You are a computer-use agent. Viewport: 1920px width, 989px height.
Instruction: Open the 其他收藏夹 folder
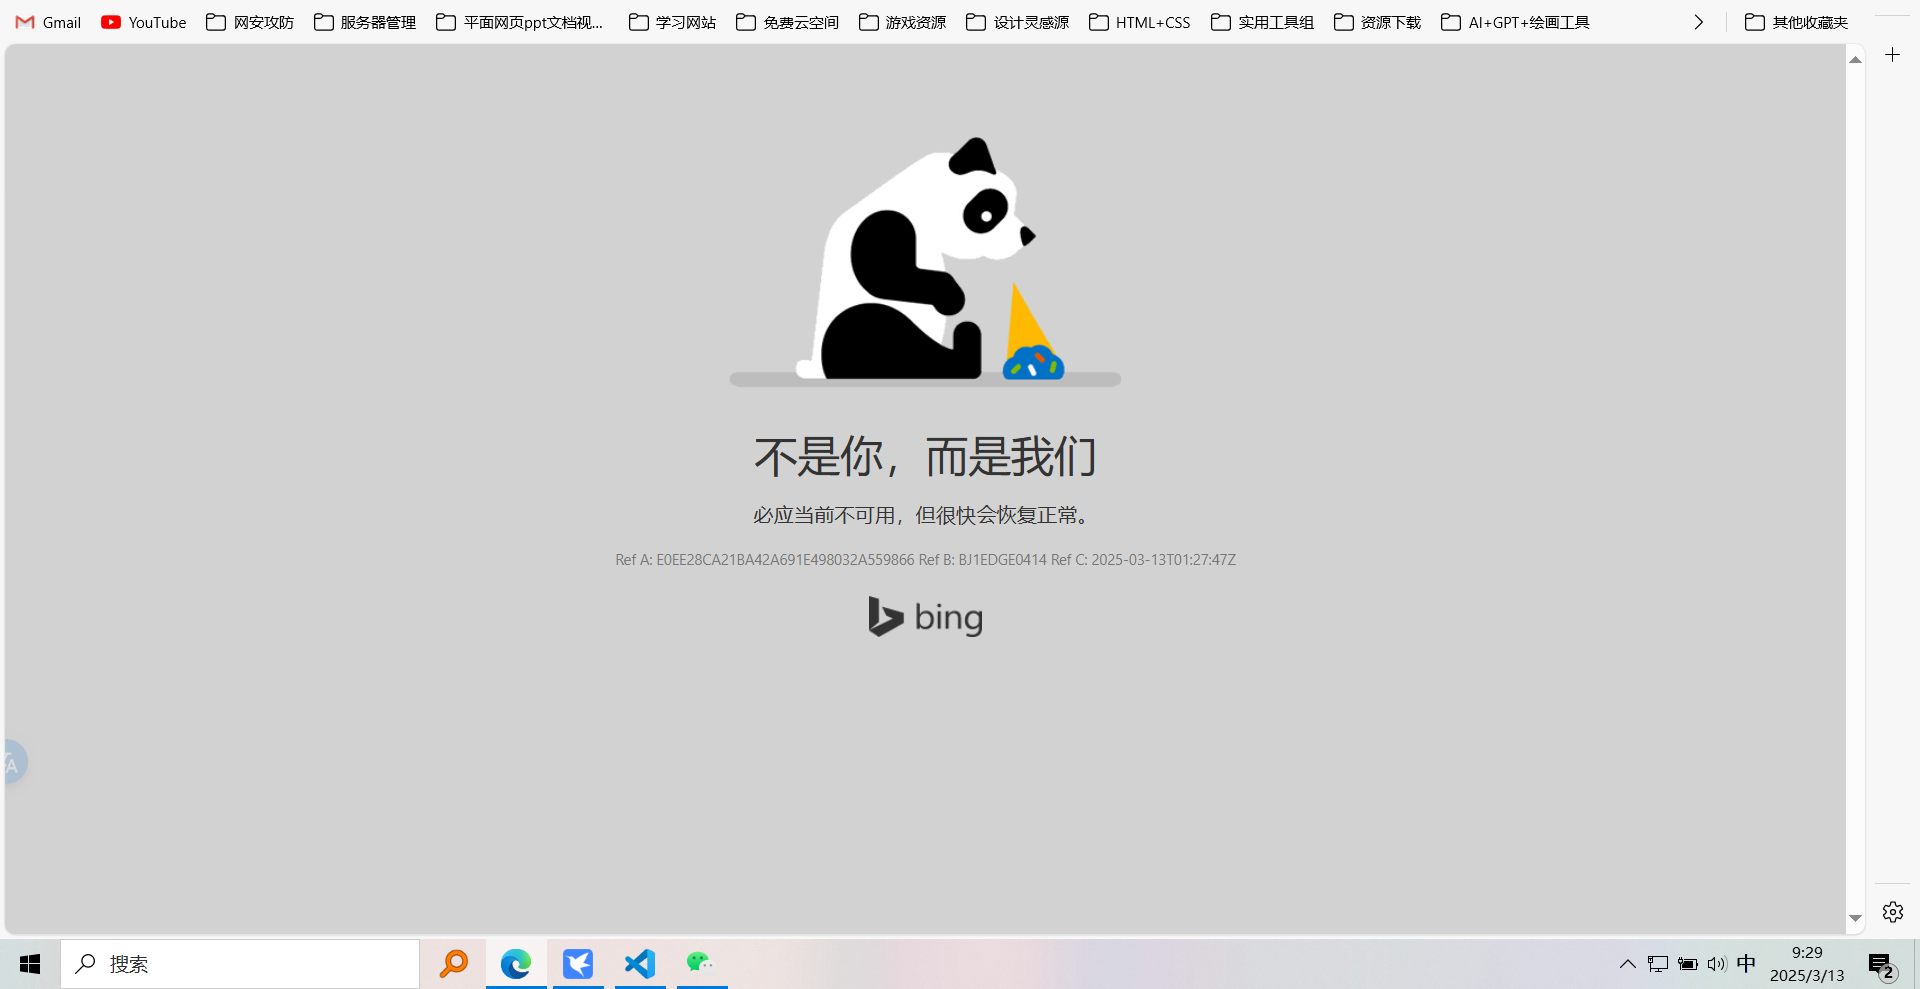pyautogui.click(x=1796, y=22)
